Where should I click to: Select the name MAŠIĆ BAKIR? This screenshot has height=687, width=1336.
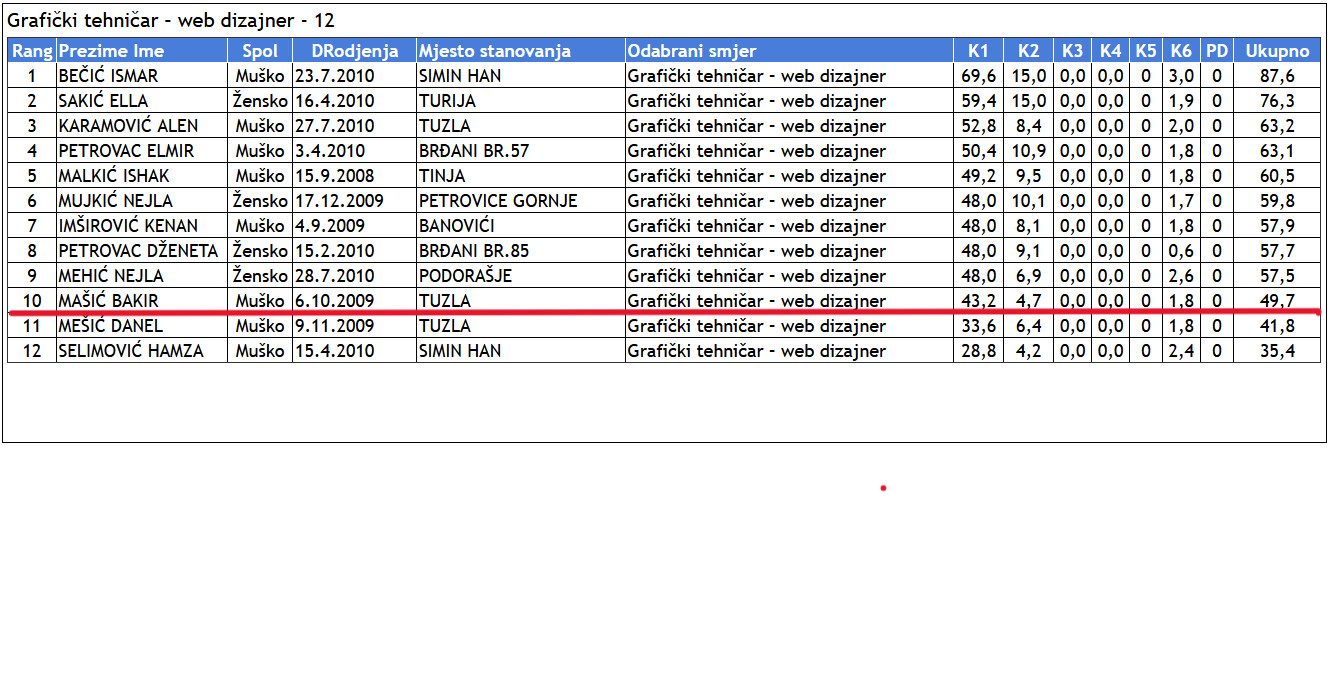tap(108, 301)
